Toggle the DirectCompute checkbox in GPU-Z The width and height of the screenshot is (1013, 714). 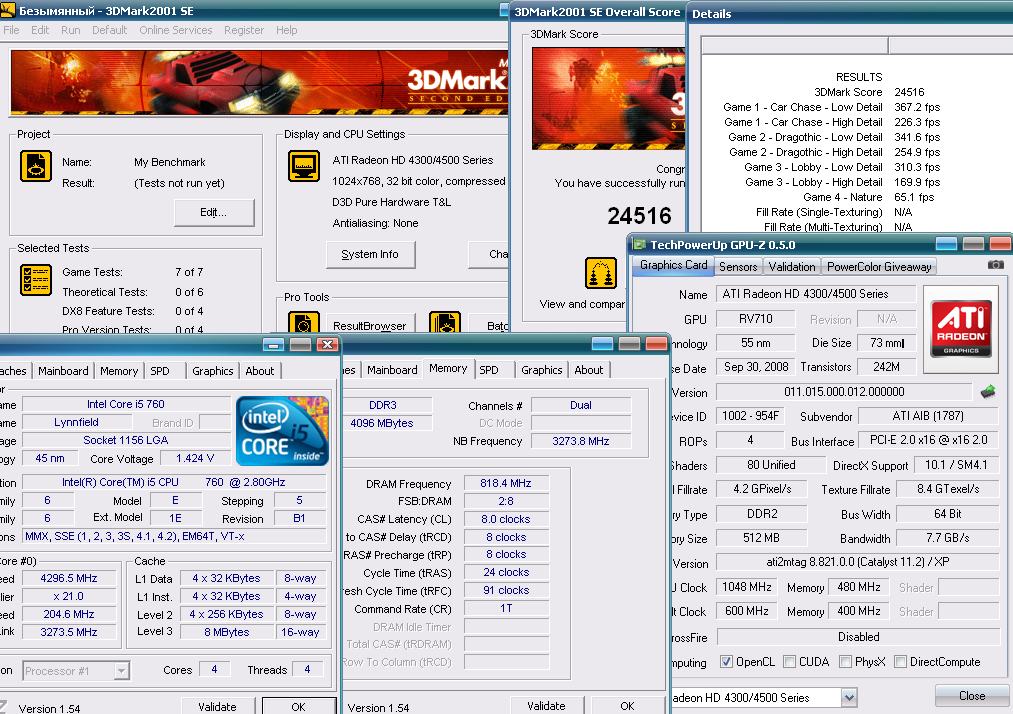tap(900, 662)
